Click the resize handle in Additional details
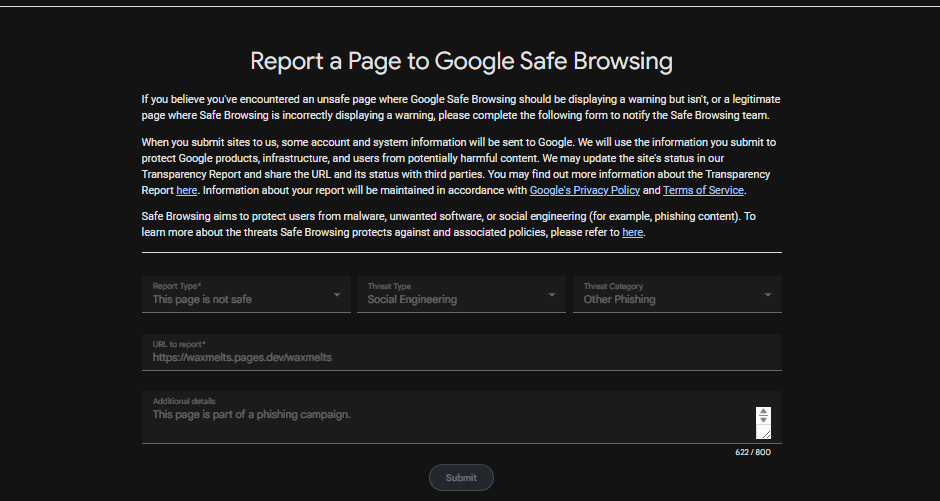Viewport: 940px width, 501px height. pyautogui.click(x=764, y=433)
